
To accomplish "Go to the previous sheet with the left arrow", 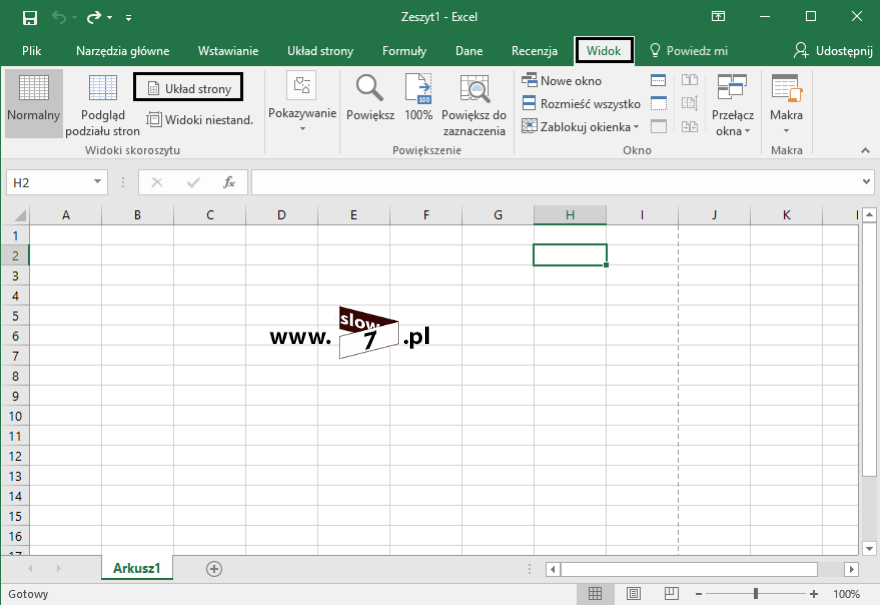I will point(30,569).
